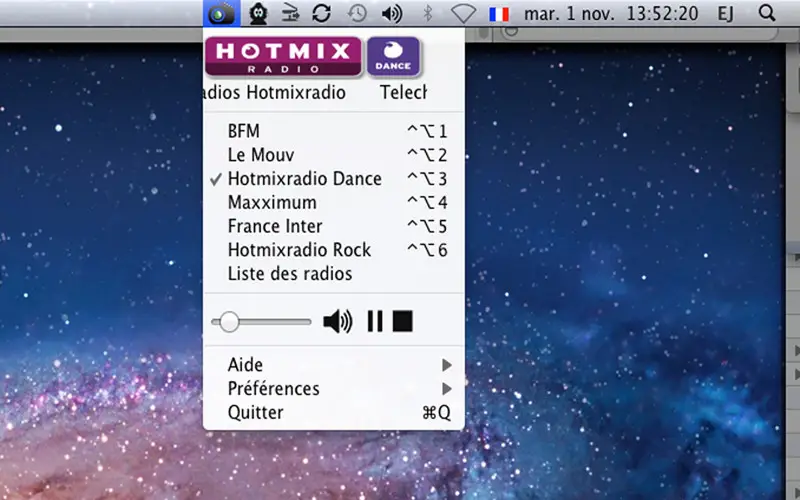Viewport: 800px width, 500px height.
Task: Click the date and clock in menu bar
Action: point(611,13)
